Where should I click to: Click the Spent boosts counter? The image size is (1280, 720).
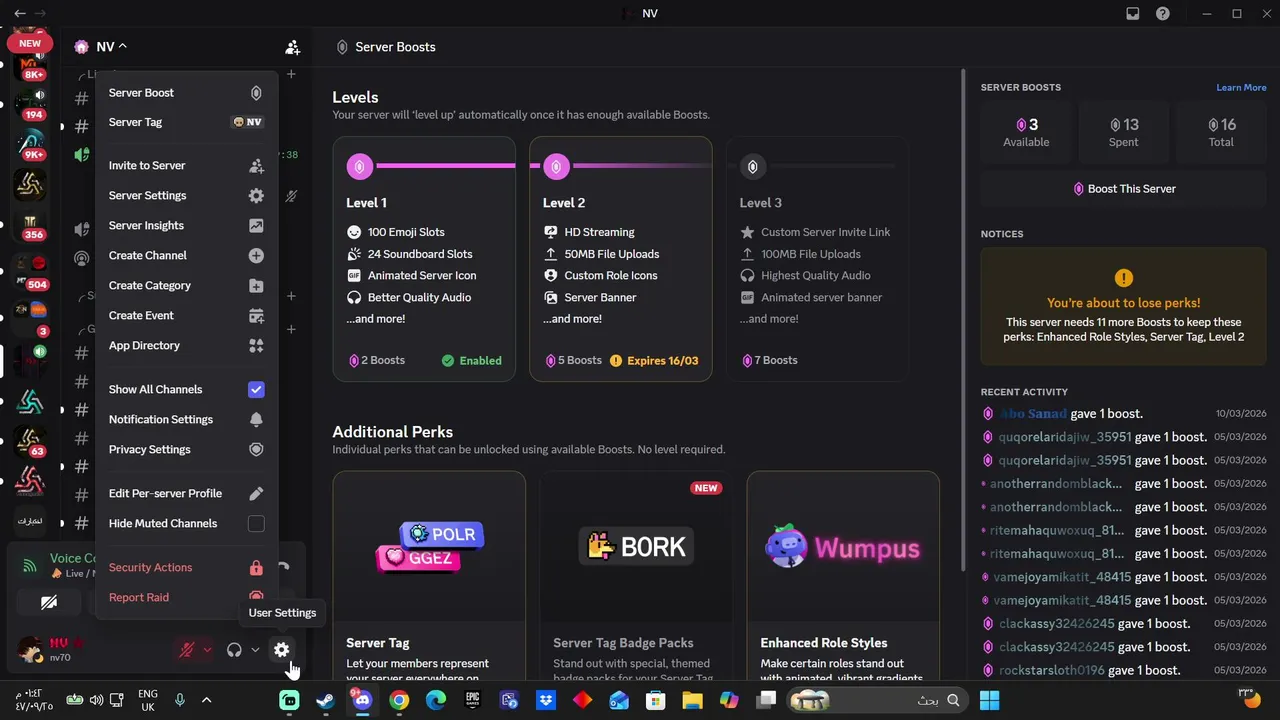click(x=1124, y=132)
